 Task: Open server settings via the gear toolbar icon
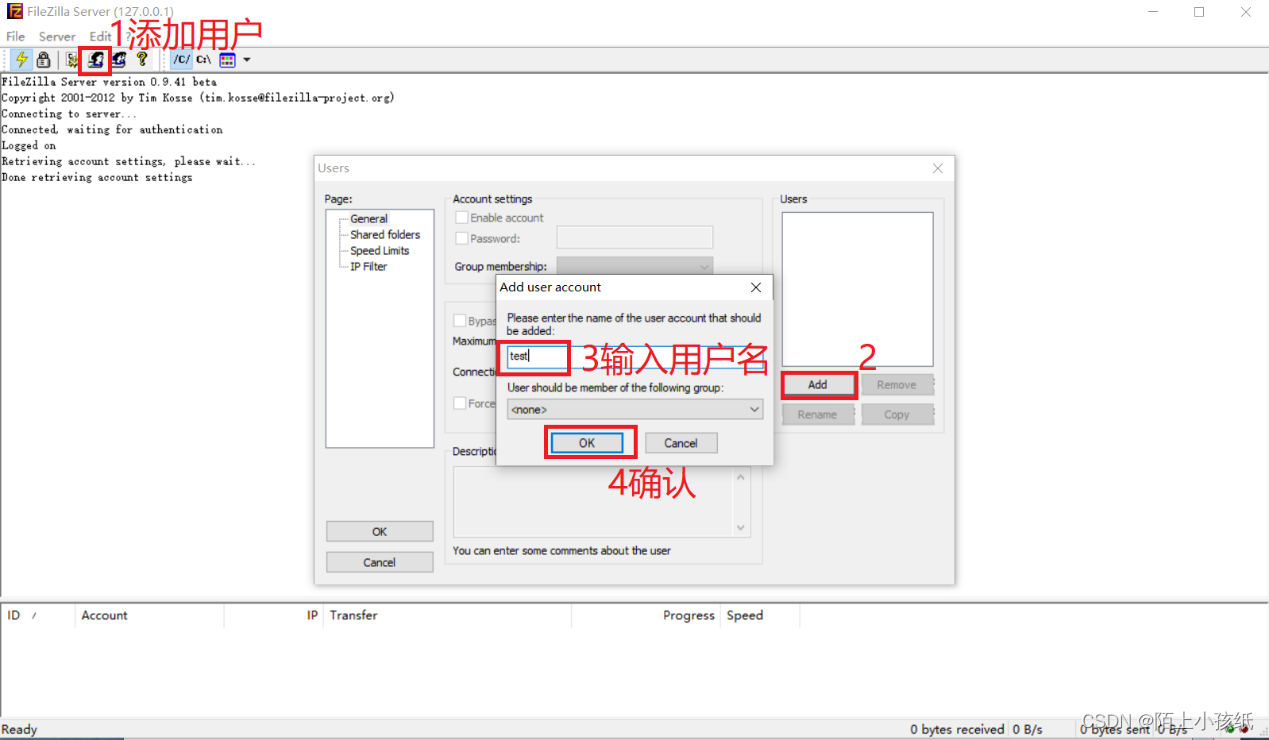pos(72,60)
